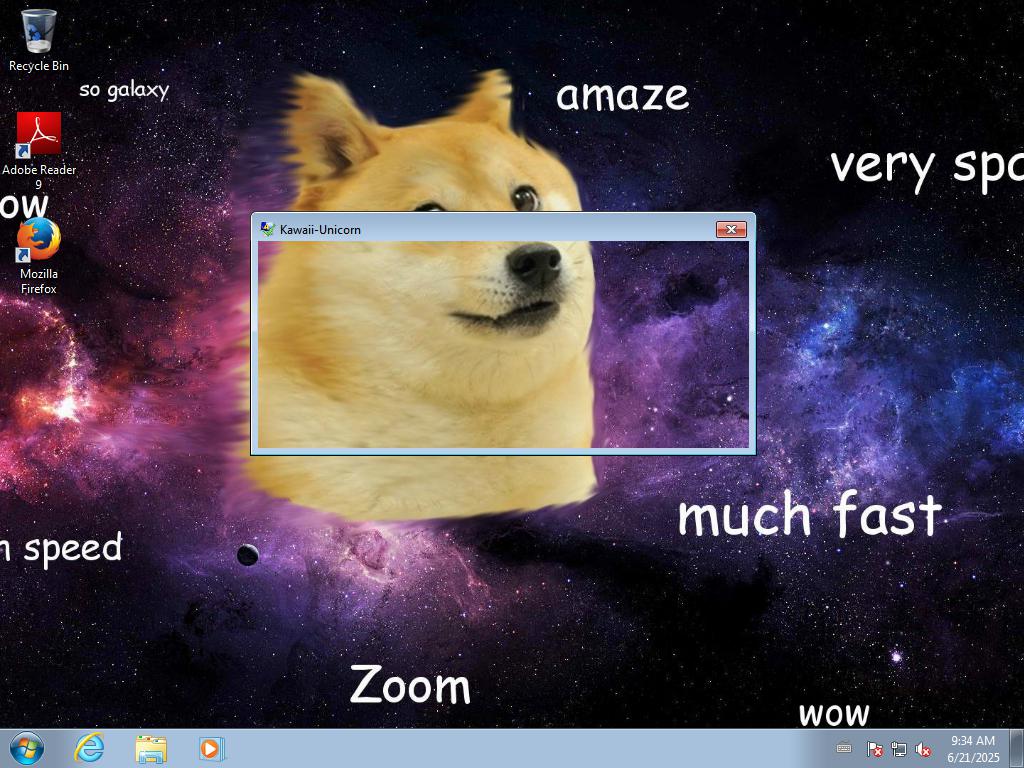The height and width of the screenshot is (768, 1024).
Task: Click the network status tray icon
Action: click(899, 749)
